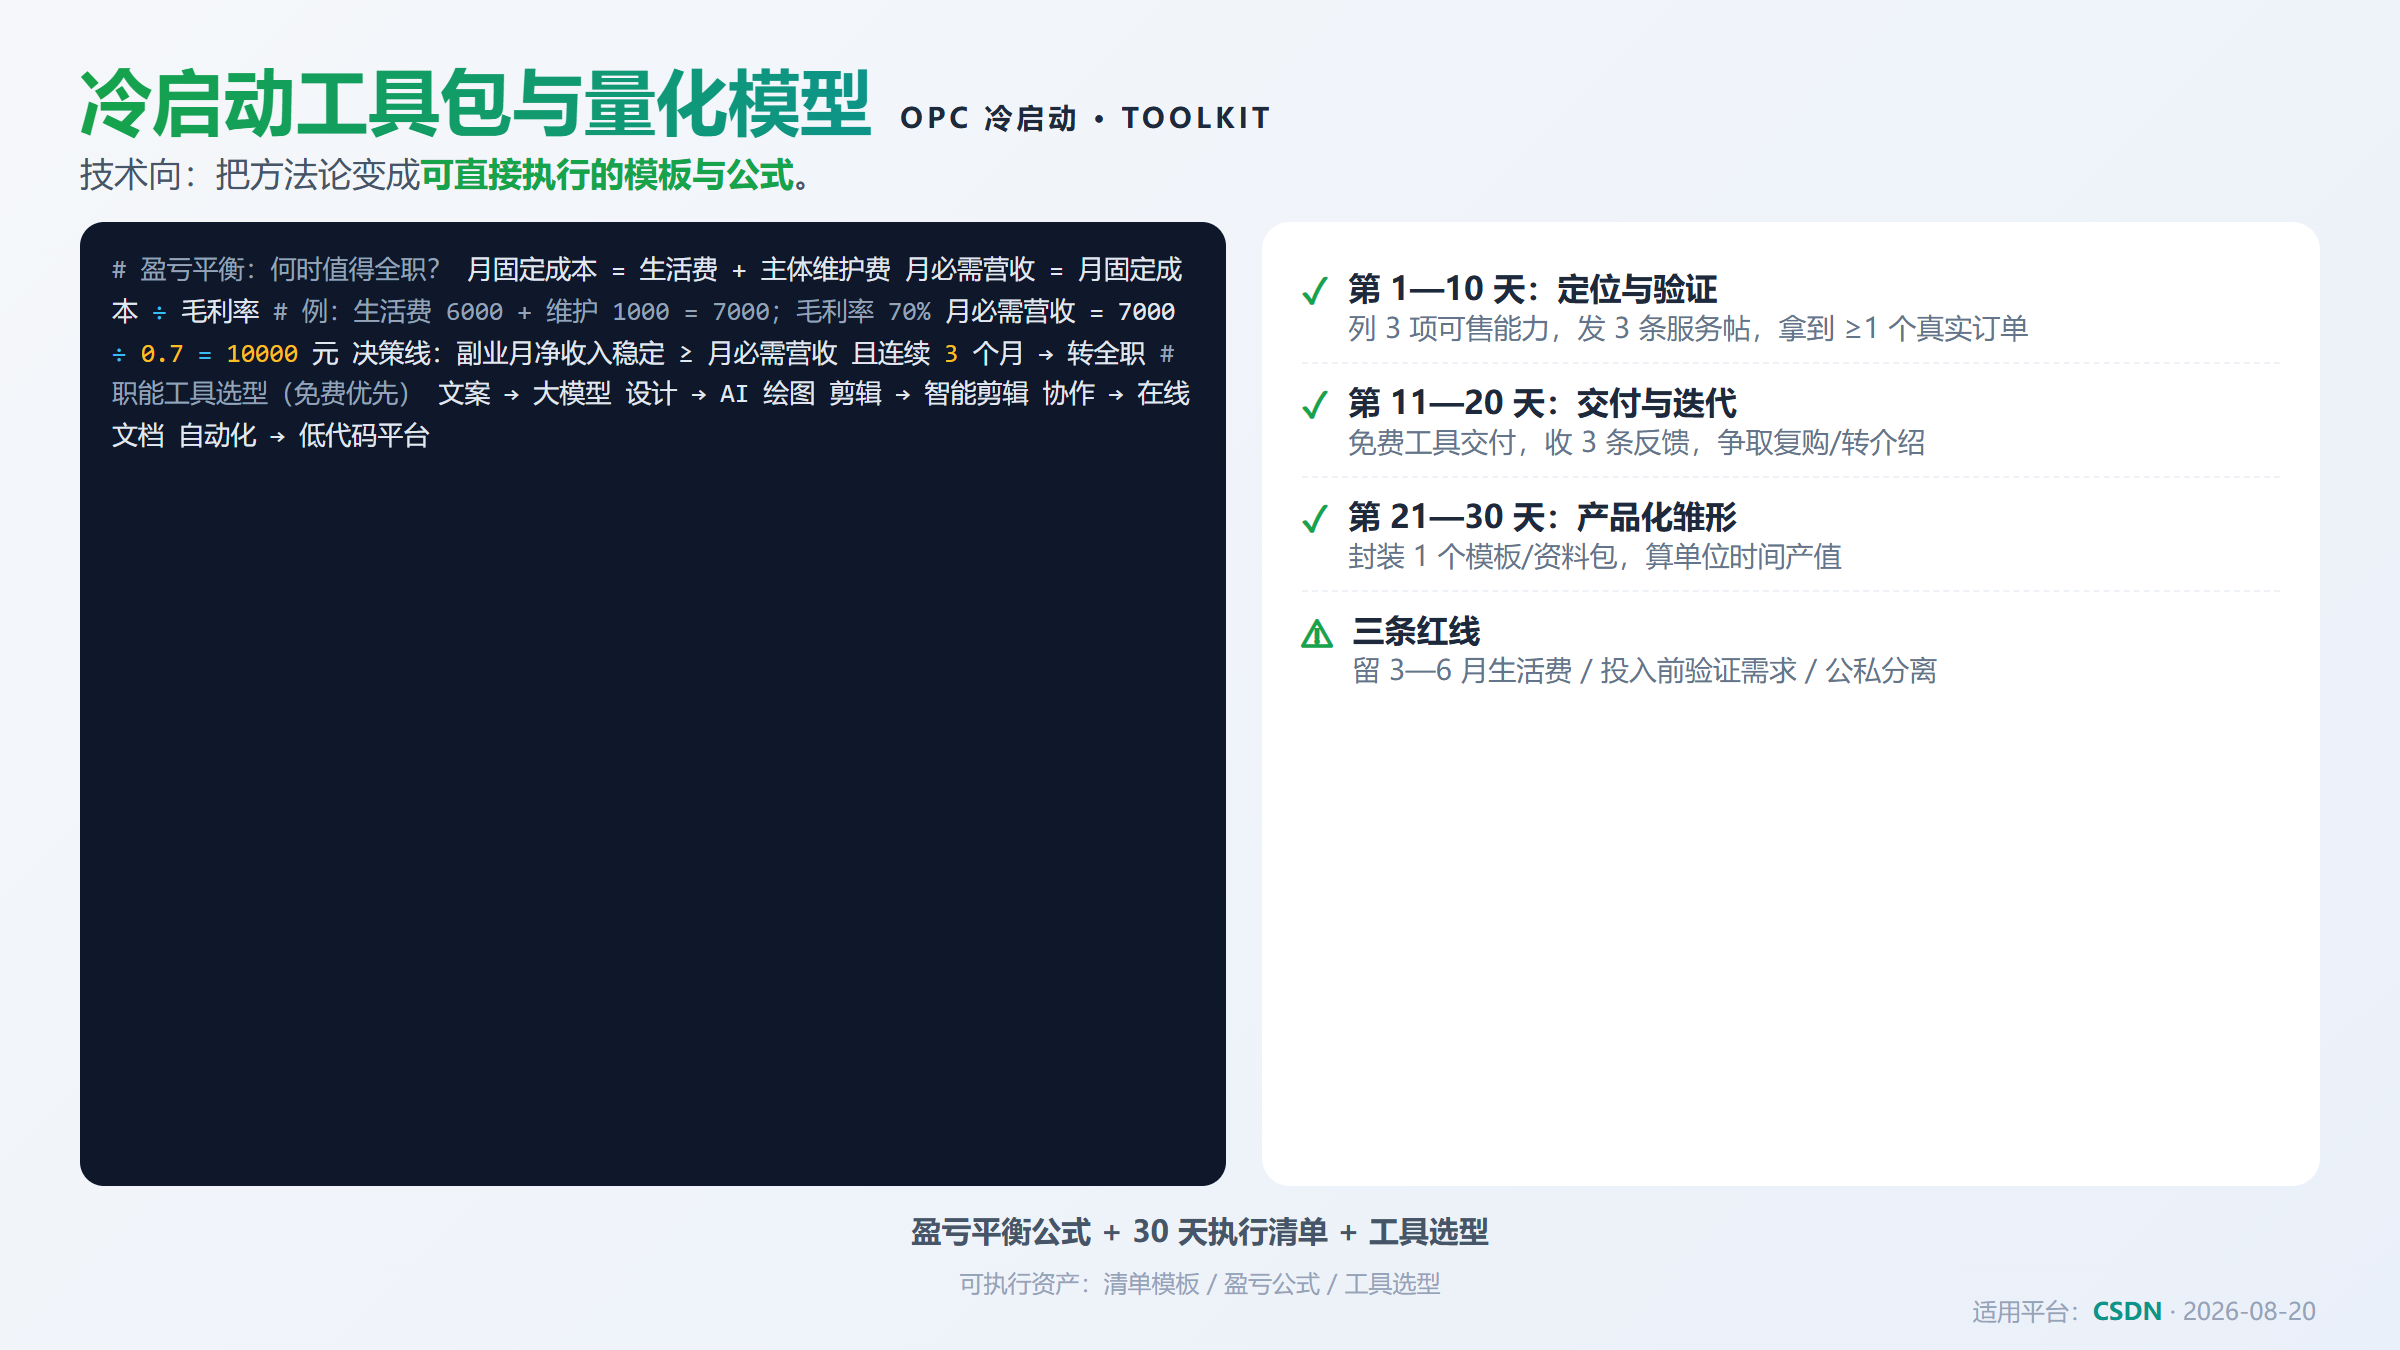Click the code text 决策线：副业月净收入稳定
The image size is (2400, 1350).
pos(508,353)
